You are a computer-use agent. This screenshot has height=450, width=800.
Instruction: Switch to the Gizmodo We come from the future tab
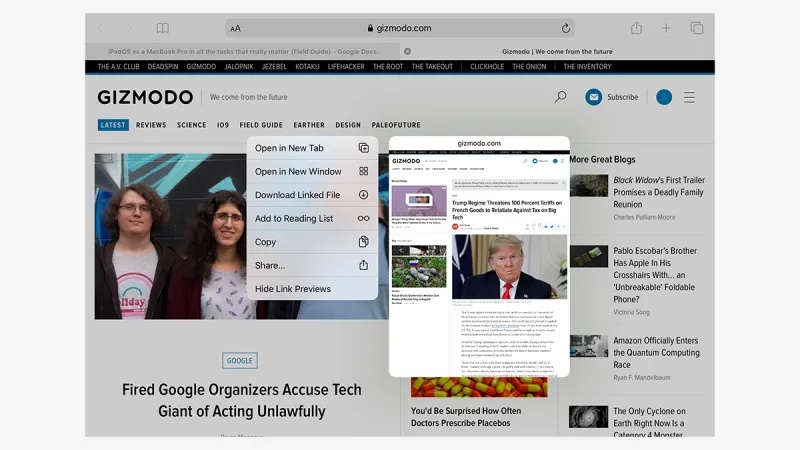pyautogui.click(x=557, y=52)
